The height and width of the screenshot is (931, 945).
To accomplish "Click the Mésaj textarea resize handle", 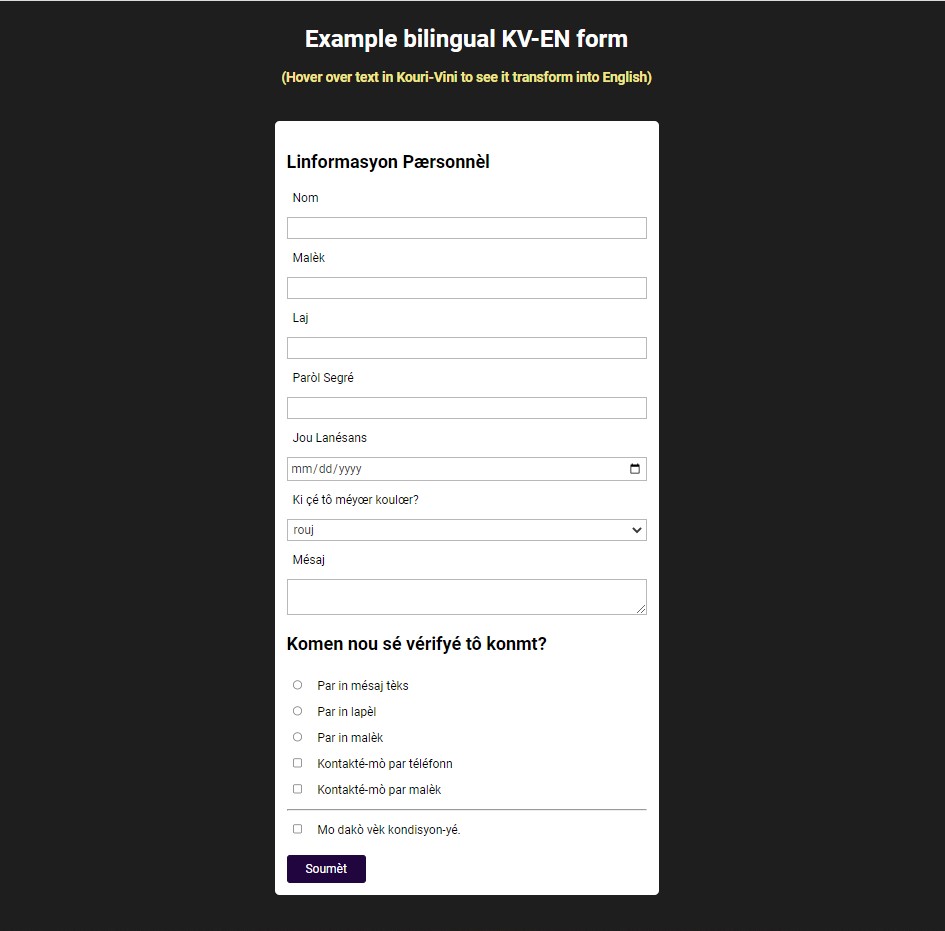I will (x=643, y=610).
